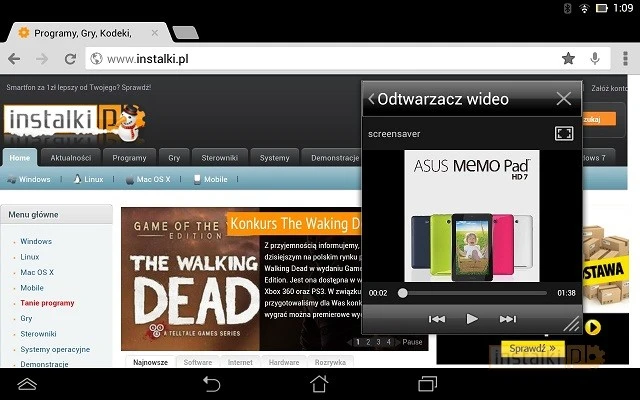Switch video player to fullscreen
The image size is (640, 400).
(564, 133)
